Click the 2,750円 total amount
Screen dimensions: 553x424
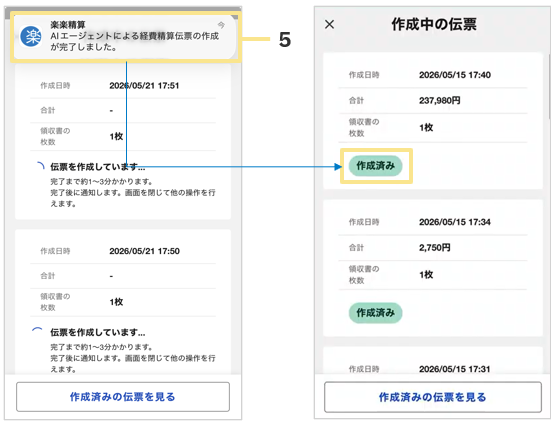click(x=434, y=248)
